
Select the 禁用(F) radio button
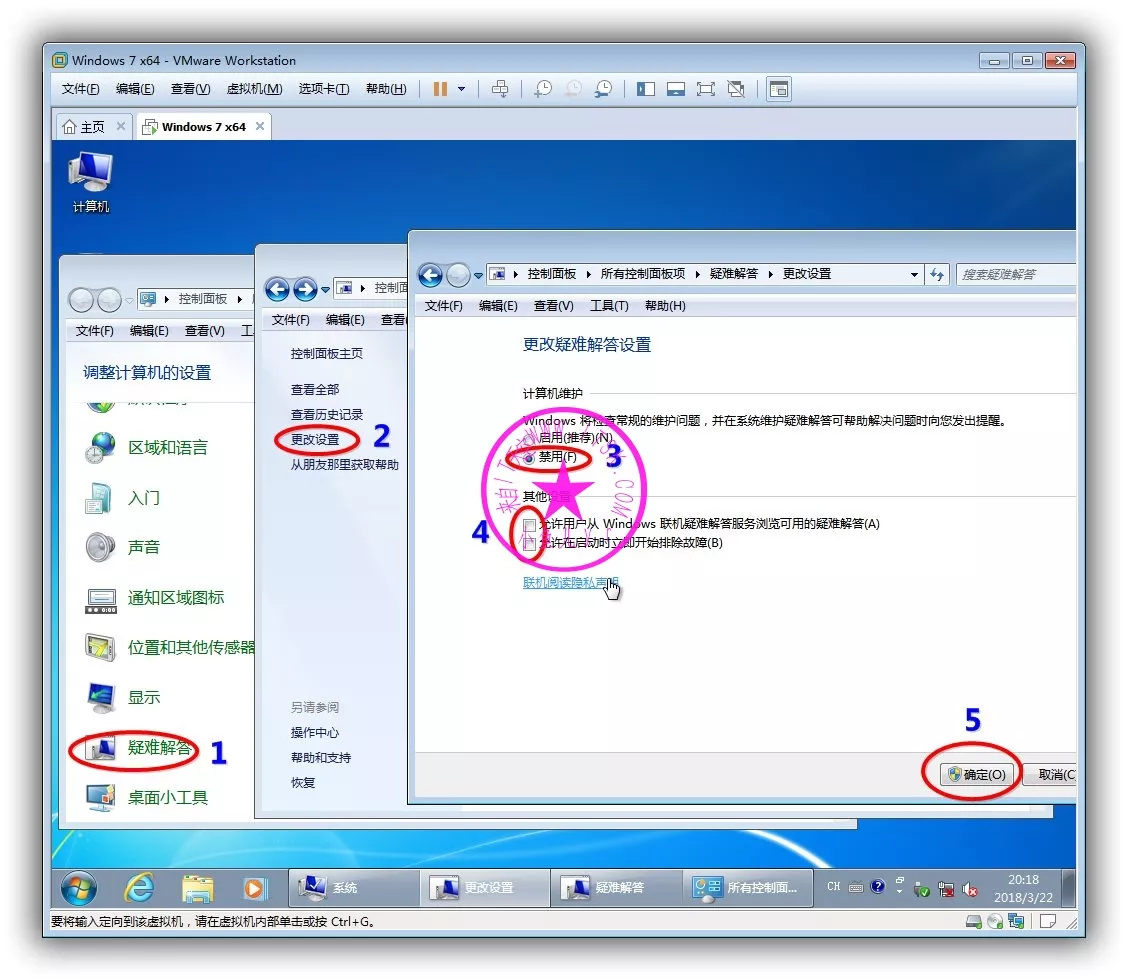(x=529, y=457)
